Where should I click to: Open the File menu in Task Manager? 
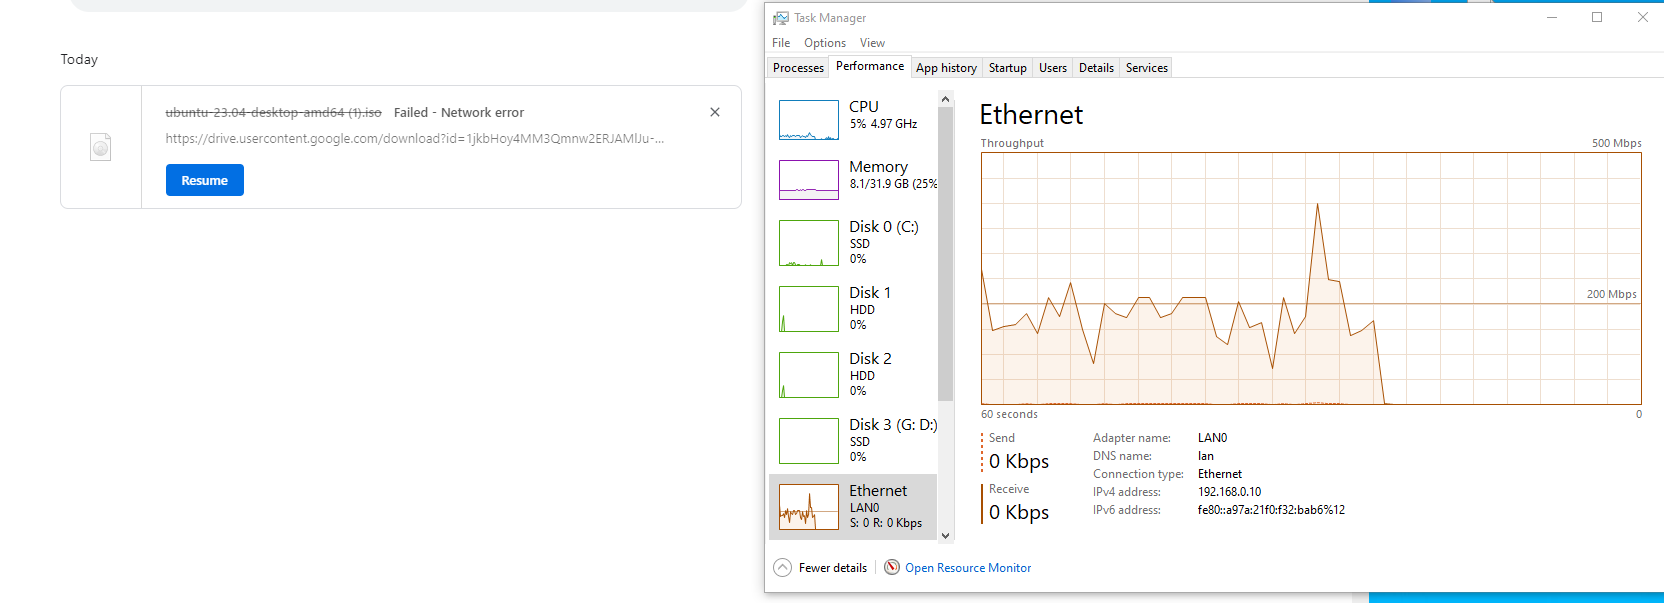coord(781,43)
